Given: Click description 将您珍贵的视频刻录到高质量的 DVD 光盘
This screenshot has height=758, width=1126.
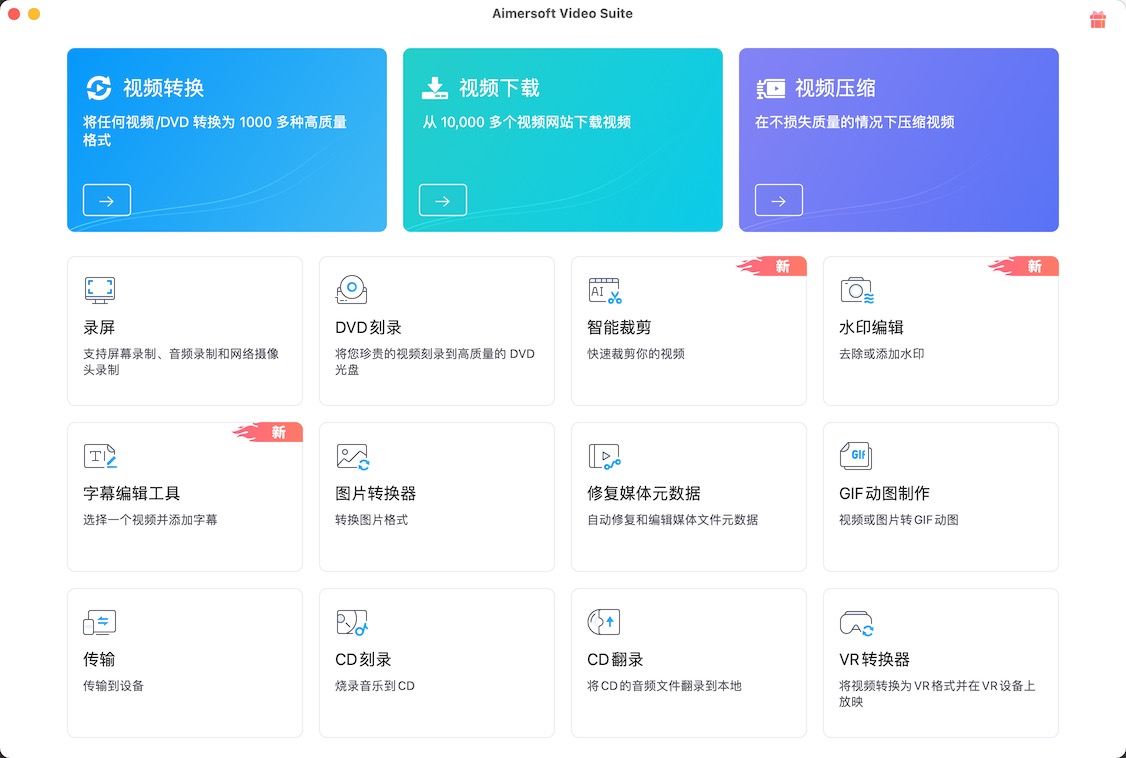Looking at the screenshot, I should pos(435,362).
